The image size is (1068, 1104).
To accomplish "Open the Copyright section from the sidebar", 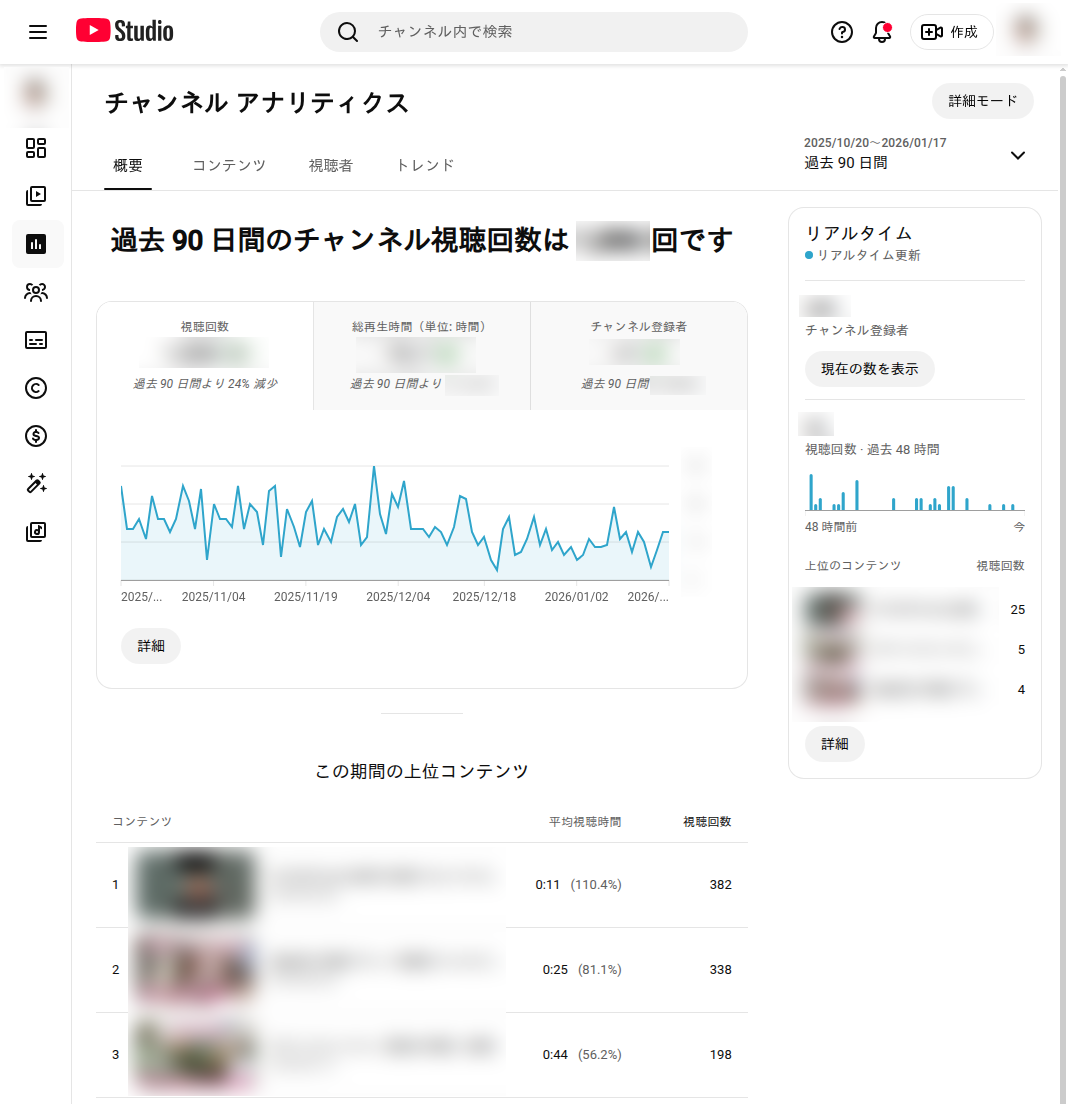I will [x=36, y=388].
